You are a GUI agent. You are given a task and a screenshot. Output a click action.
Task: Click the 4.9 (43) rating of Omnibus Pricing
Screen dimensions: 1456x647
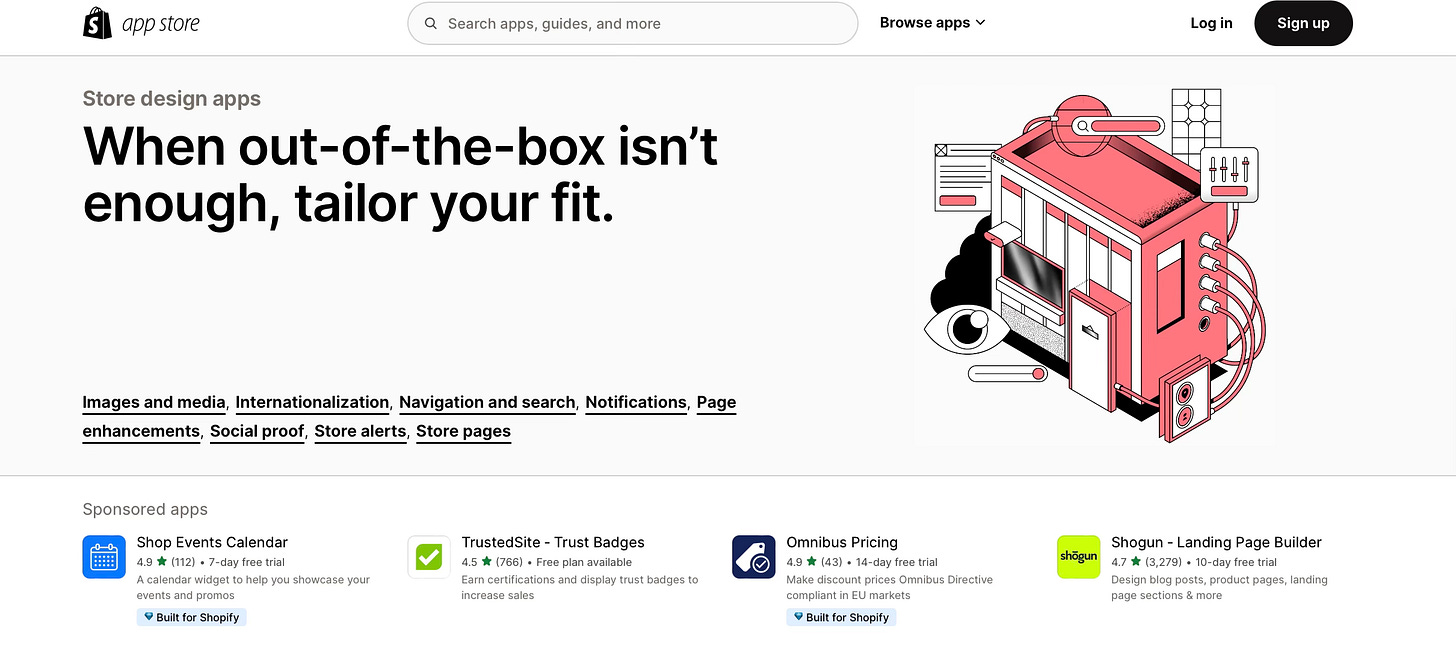[812, 562]
